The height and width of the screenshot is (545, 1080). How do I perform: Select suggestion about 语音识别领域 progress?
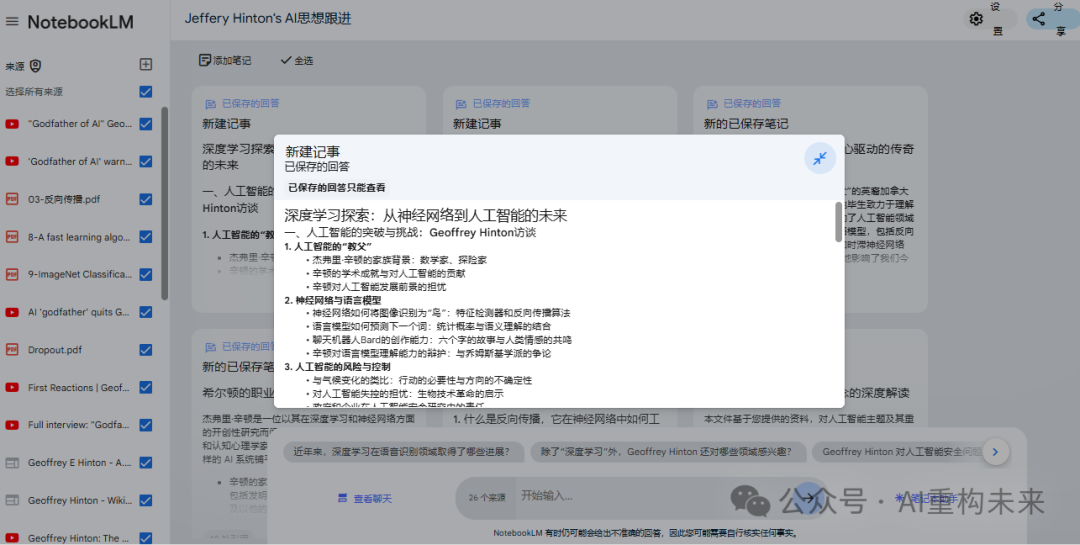[402, 452]
